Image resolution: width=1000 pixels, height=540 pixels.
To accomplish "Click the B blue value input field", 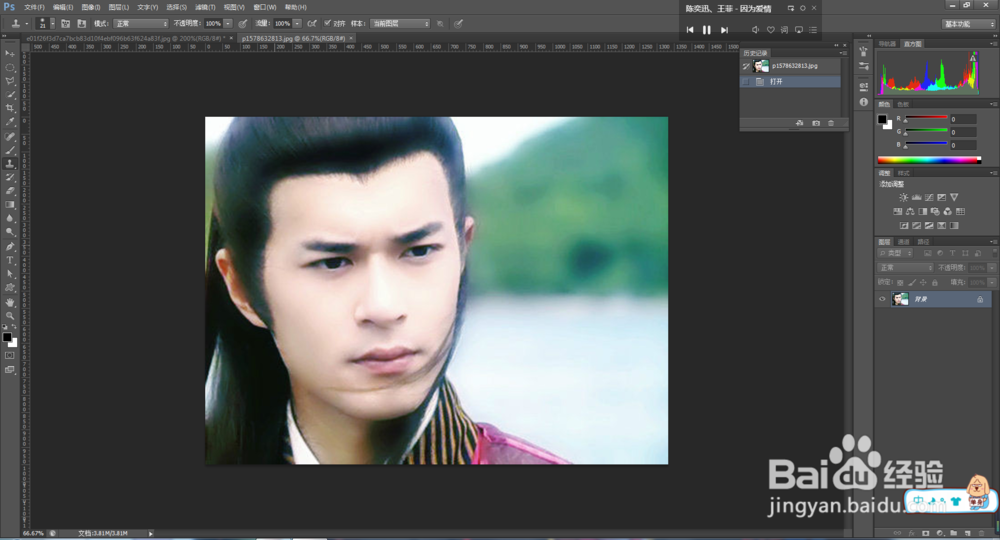I will coord(963,145).
